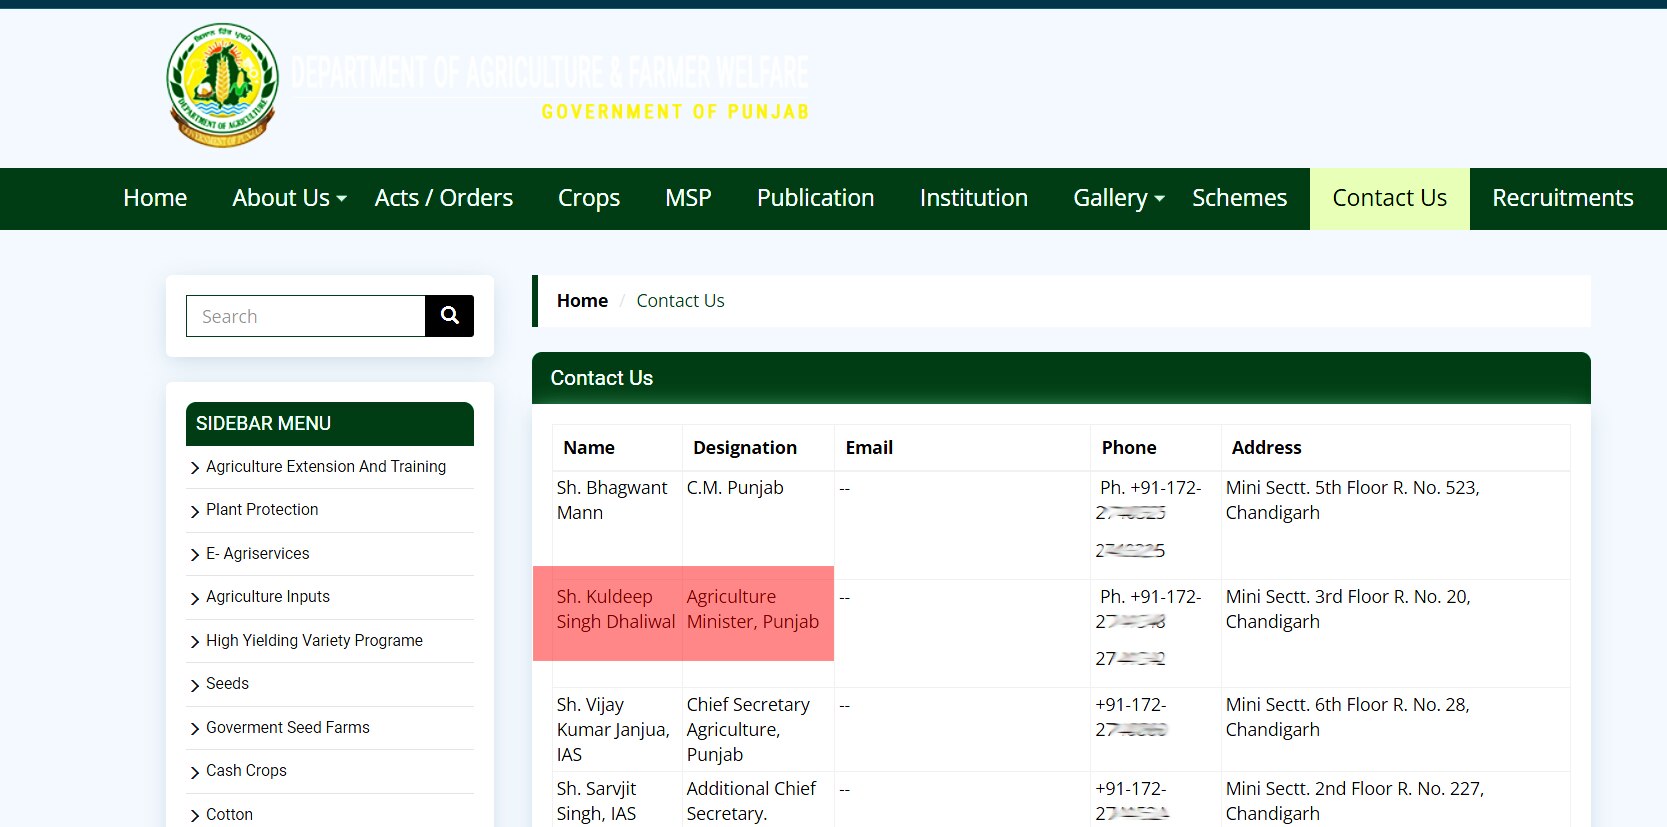This screenshot has width=1667, height=827.
Task: Go to the Home nav menu item
Action: (x=155, y=198)
